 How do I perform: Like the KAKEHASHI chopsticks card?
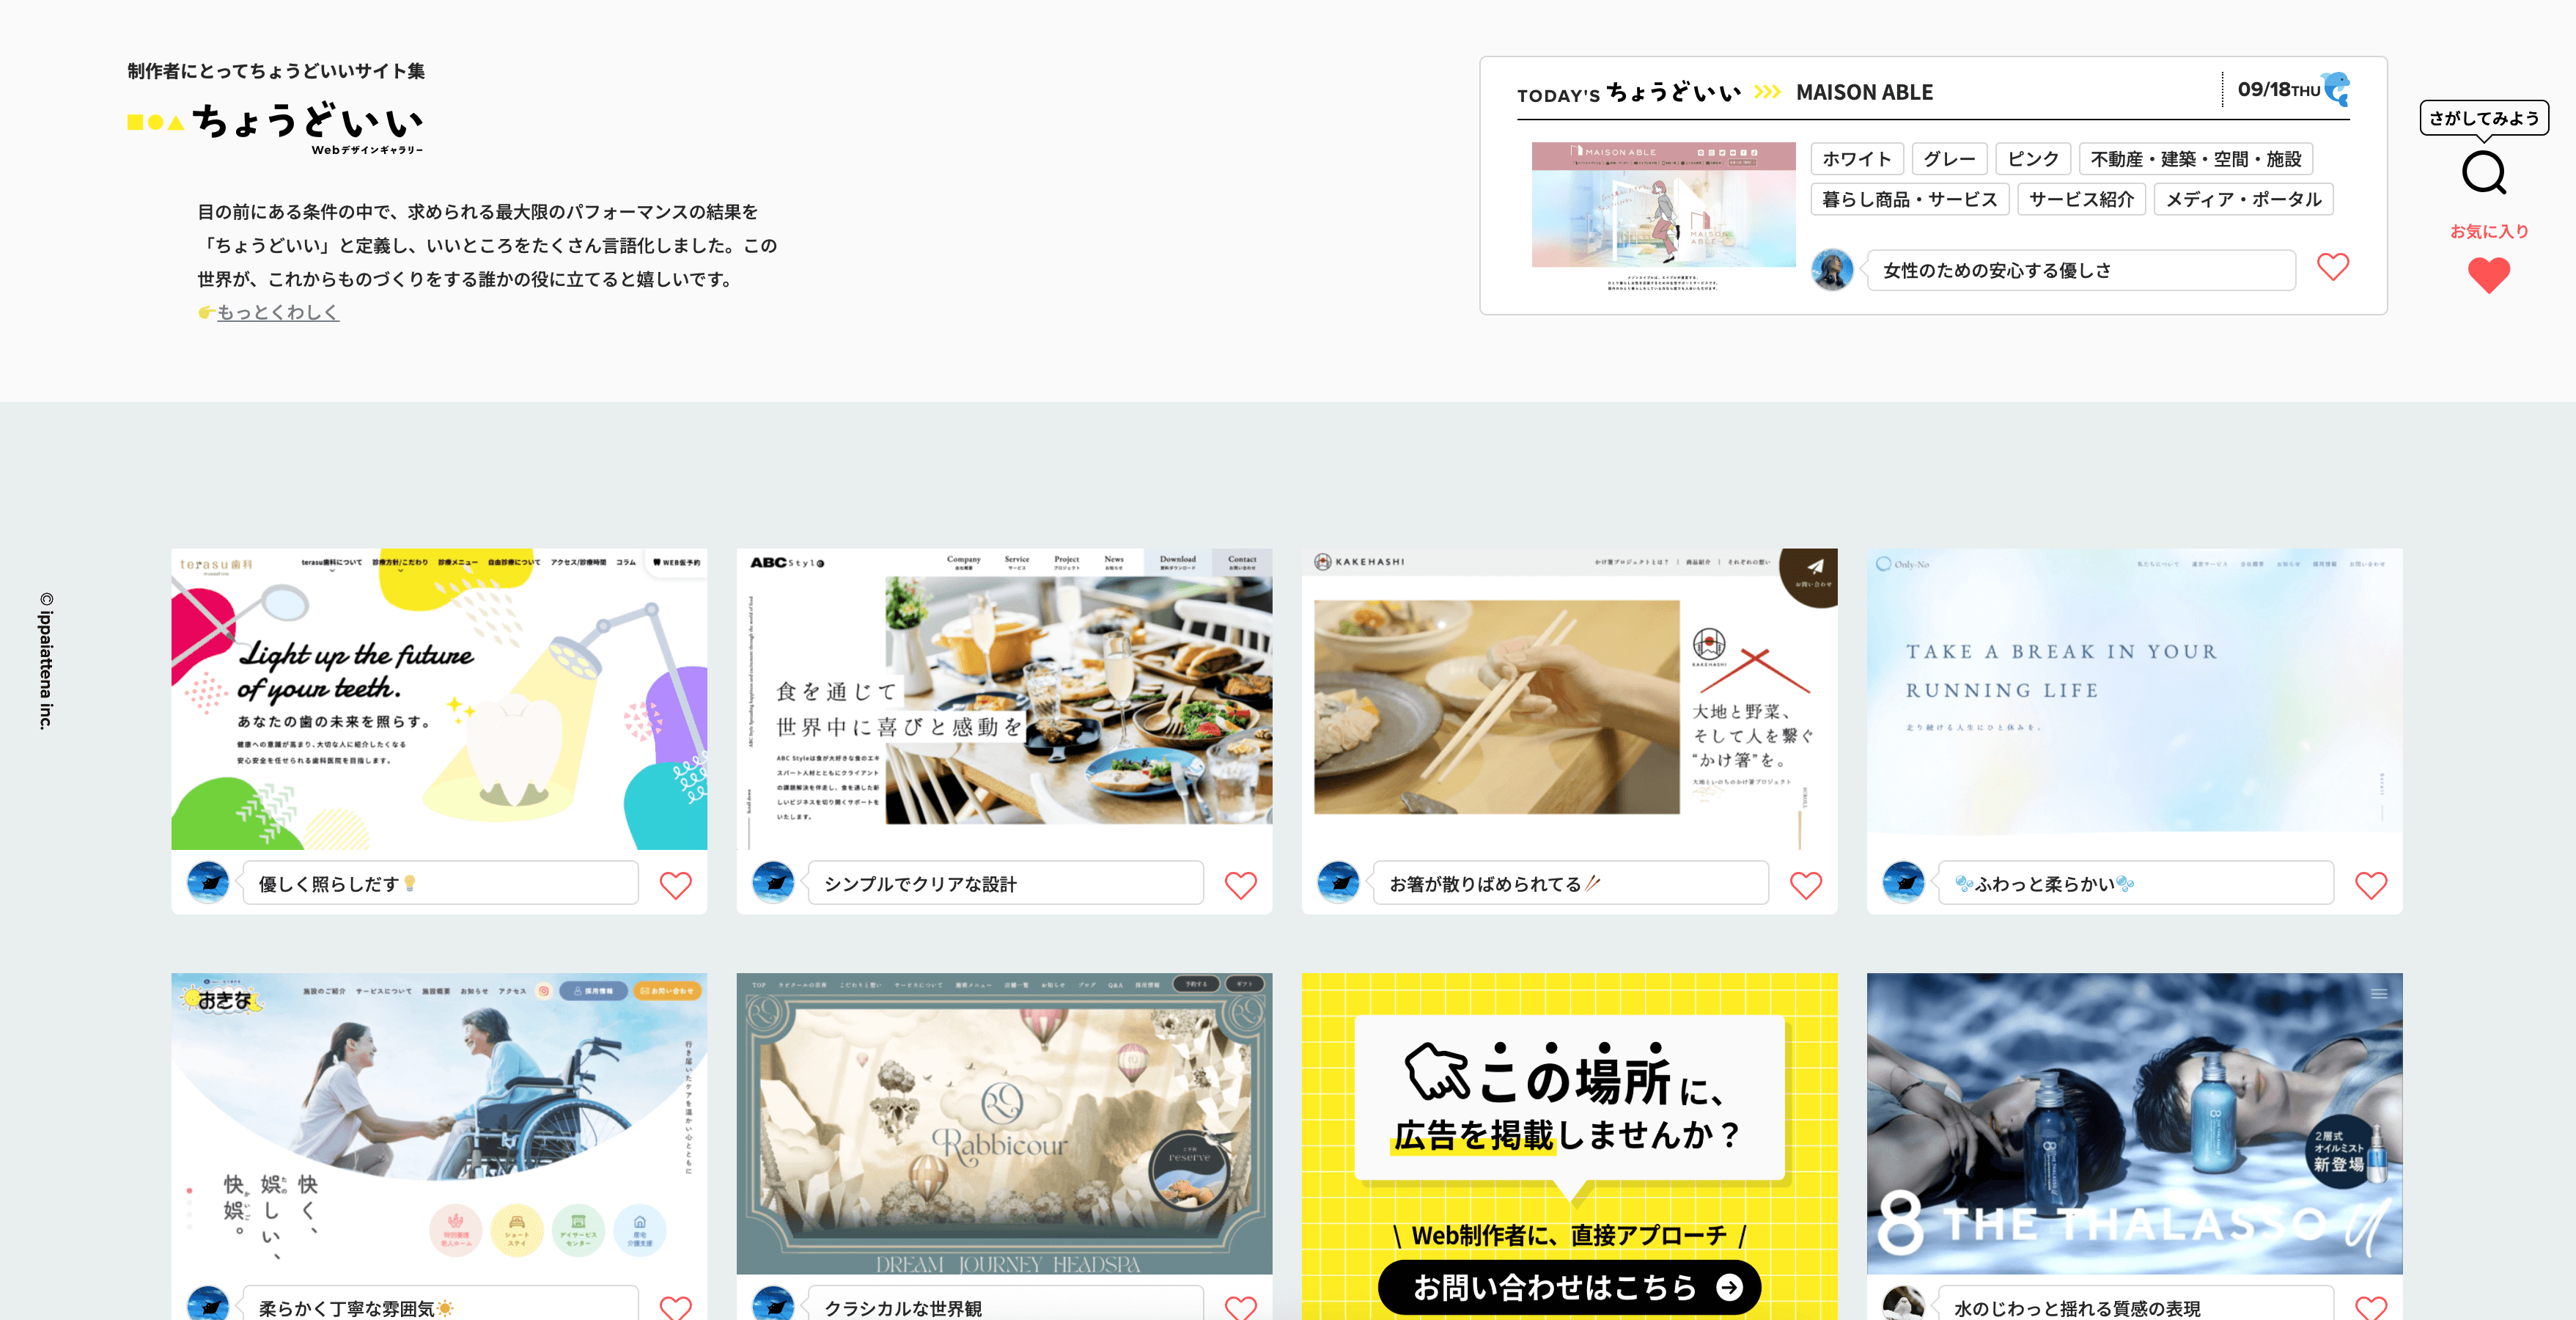click(x=1805, y=885)
